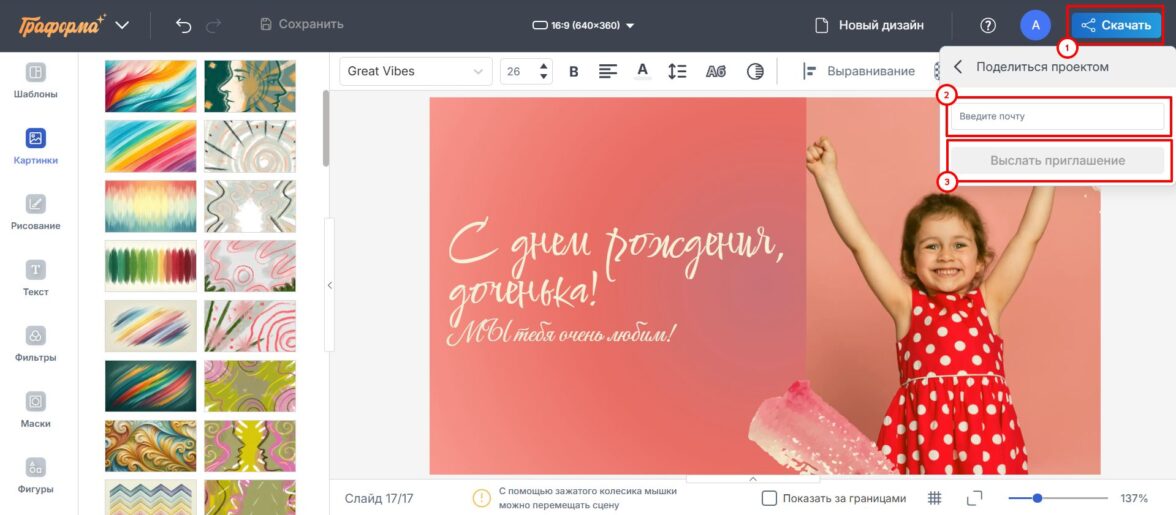Open the Шаблоны sidebar tab
The image size is (1176, 515).
coord(36,81)
